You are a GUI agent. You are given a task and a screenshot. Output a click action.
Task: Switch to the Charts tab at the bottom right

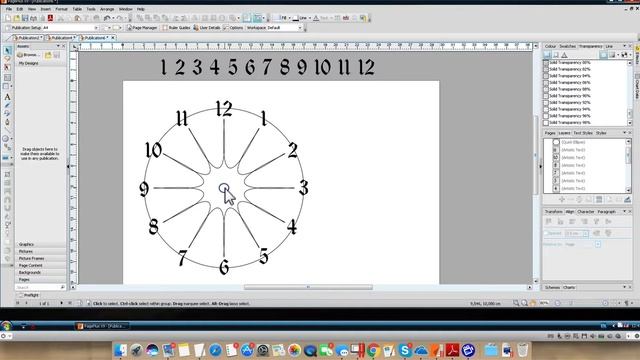(x=569, y=287)
